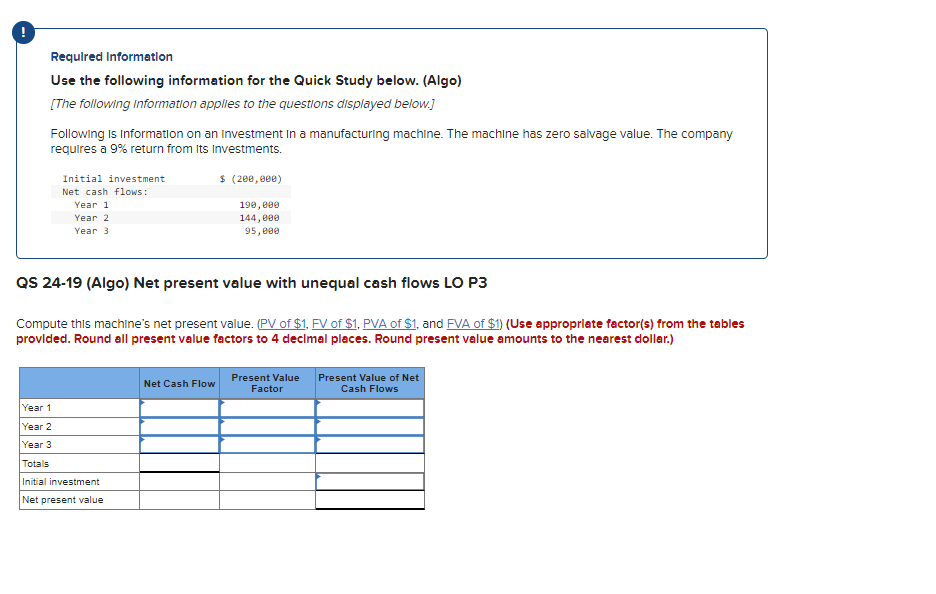The image size is (936, 594).
Task: Click Year 1 Present Value of Net Cash Flows cell
Action: pos(370,408)
